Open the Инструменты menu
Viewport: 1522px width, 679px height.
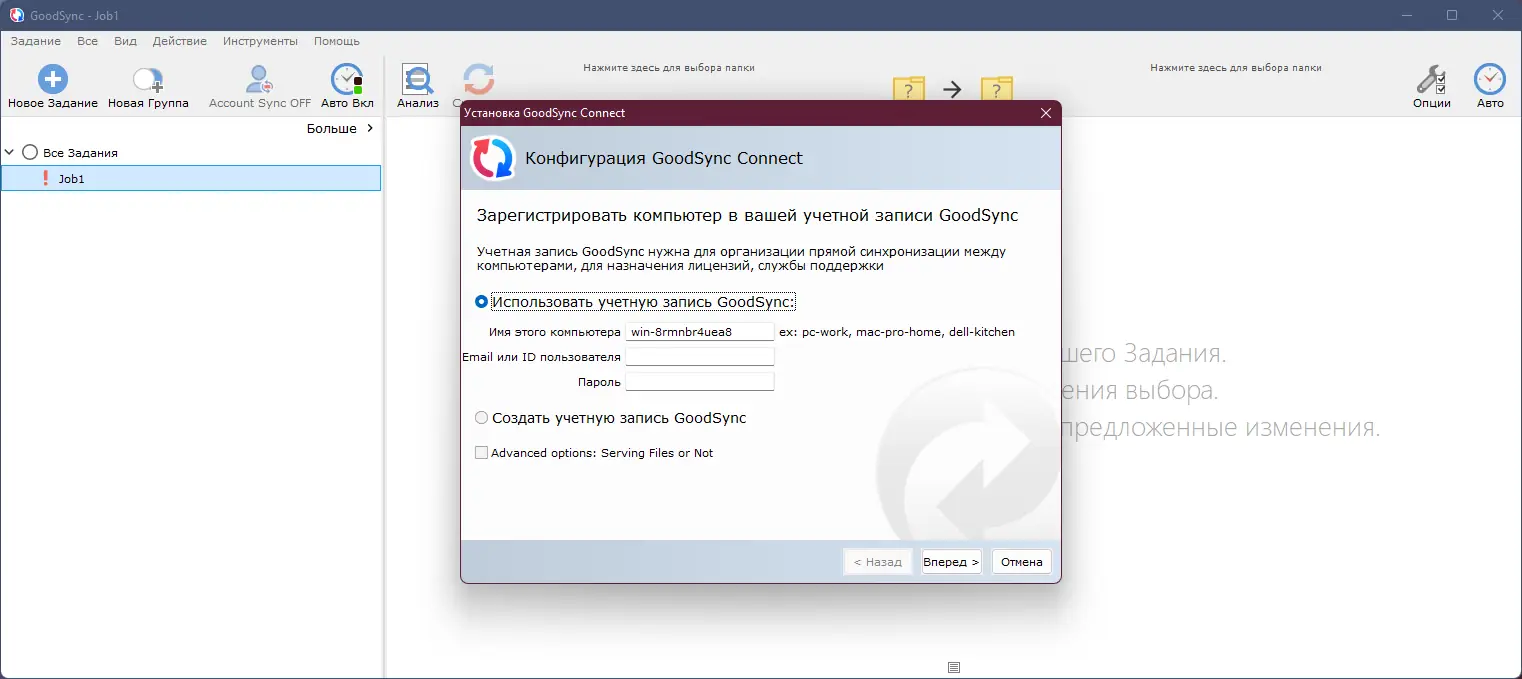(x=260, y=41)
